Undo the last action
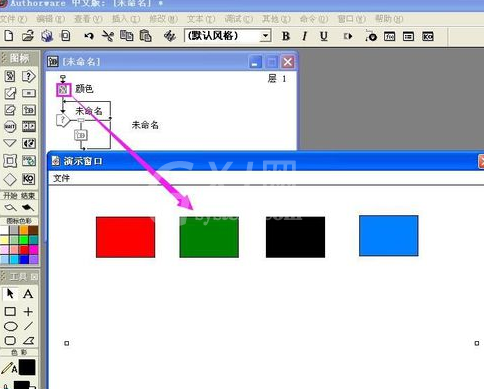484x389 pixels. [89, 36]
